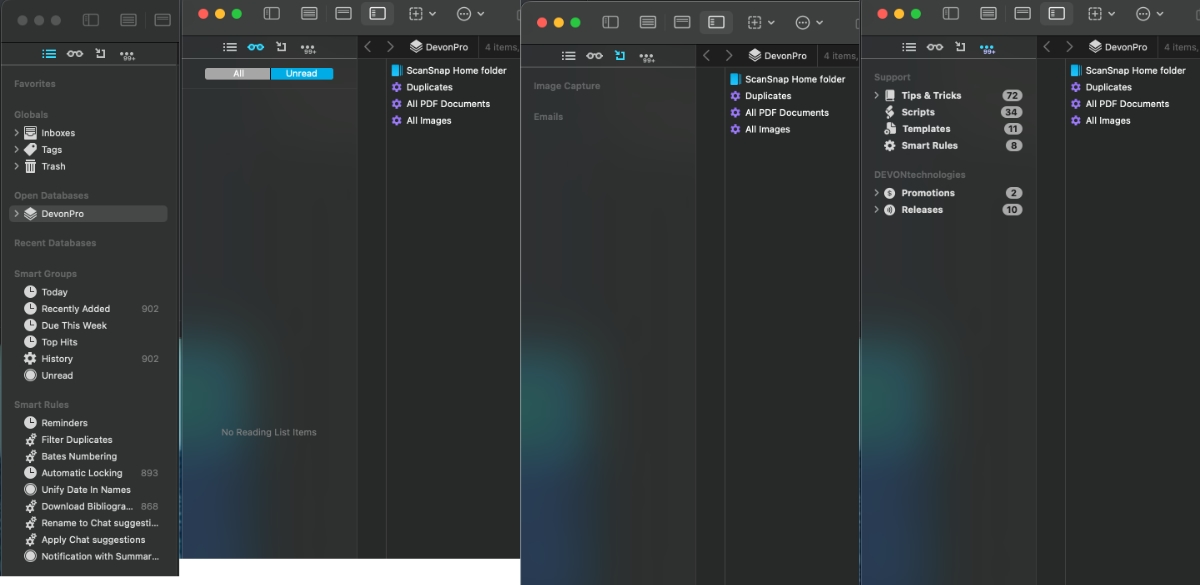This screenshot has height=585, width=1200.
Task: Expand the Inboxes disclosure chevron
Action: (x=17, y=133)
